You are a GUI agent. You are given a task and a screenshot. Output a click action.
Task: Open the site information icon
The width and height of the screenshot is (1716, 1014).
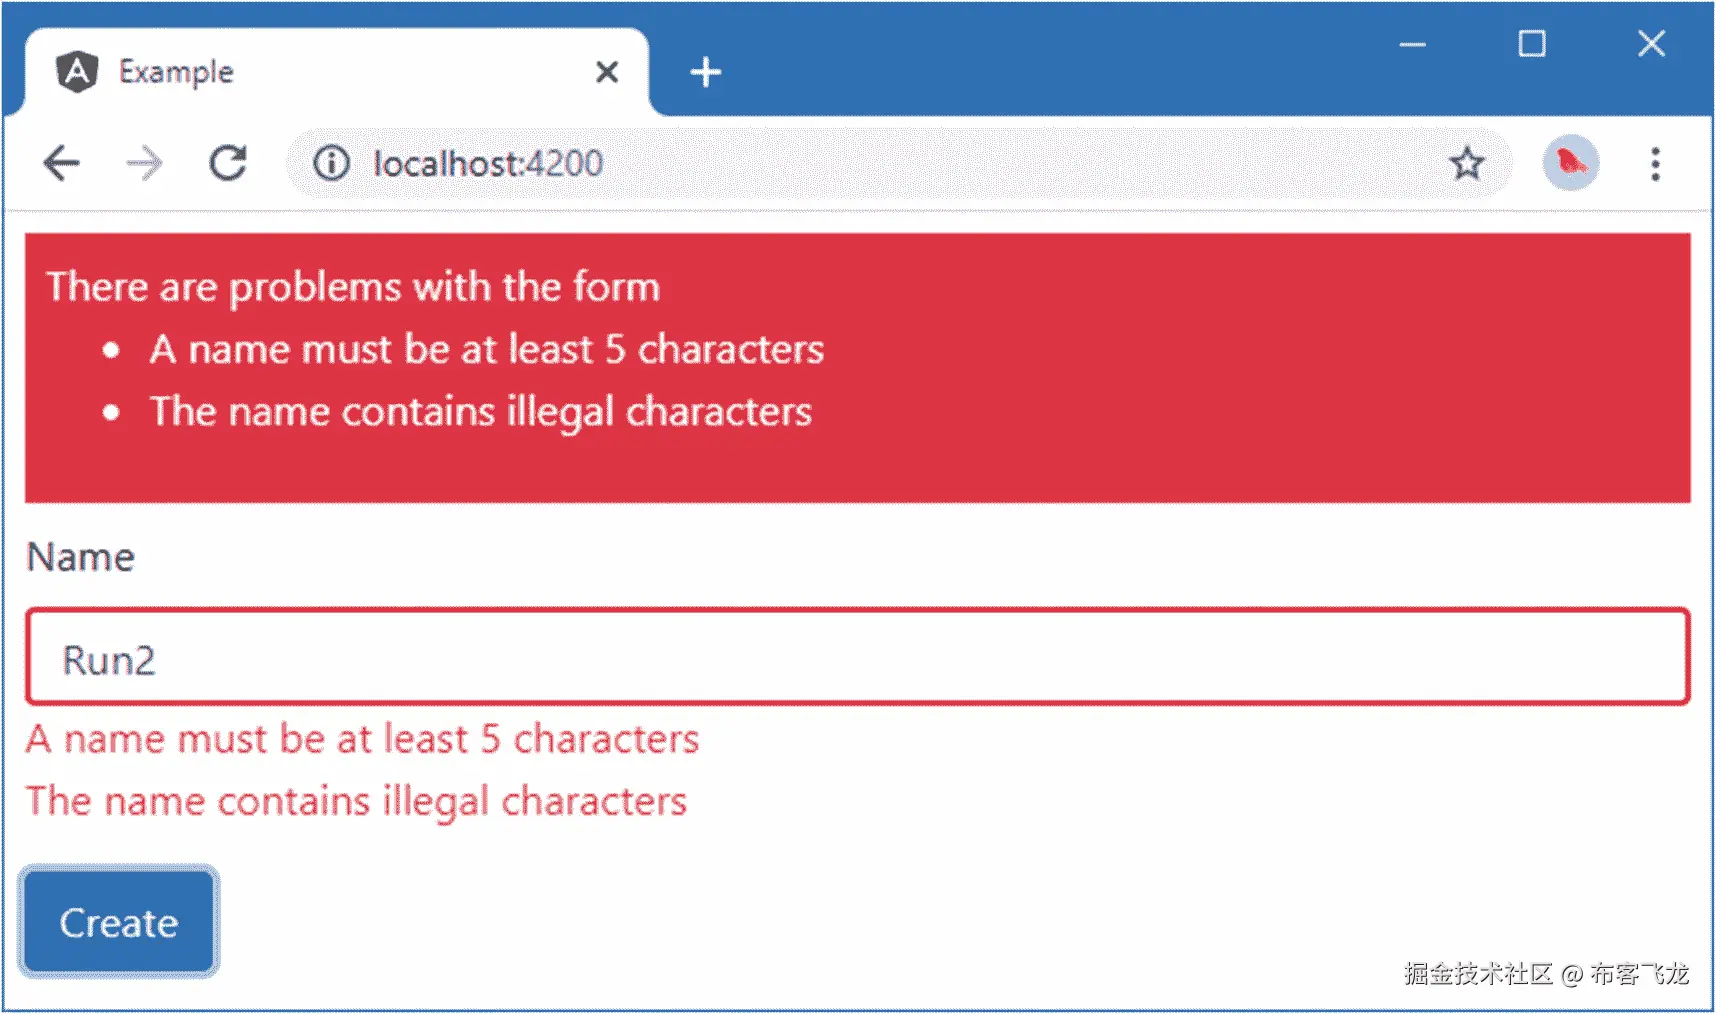click(331, 163)
